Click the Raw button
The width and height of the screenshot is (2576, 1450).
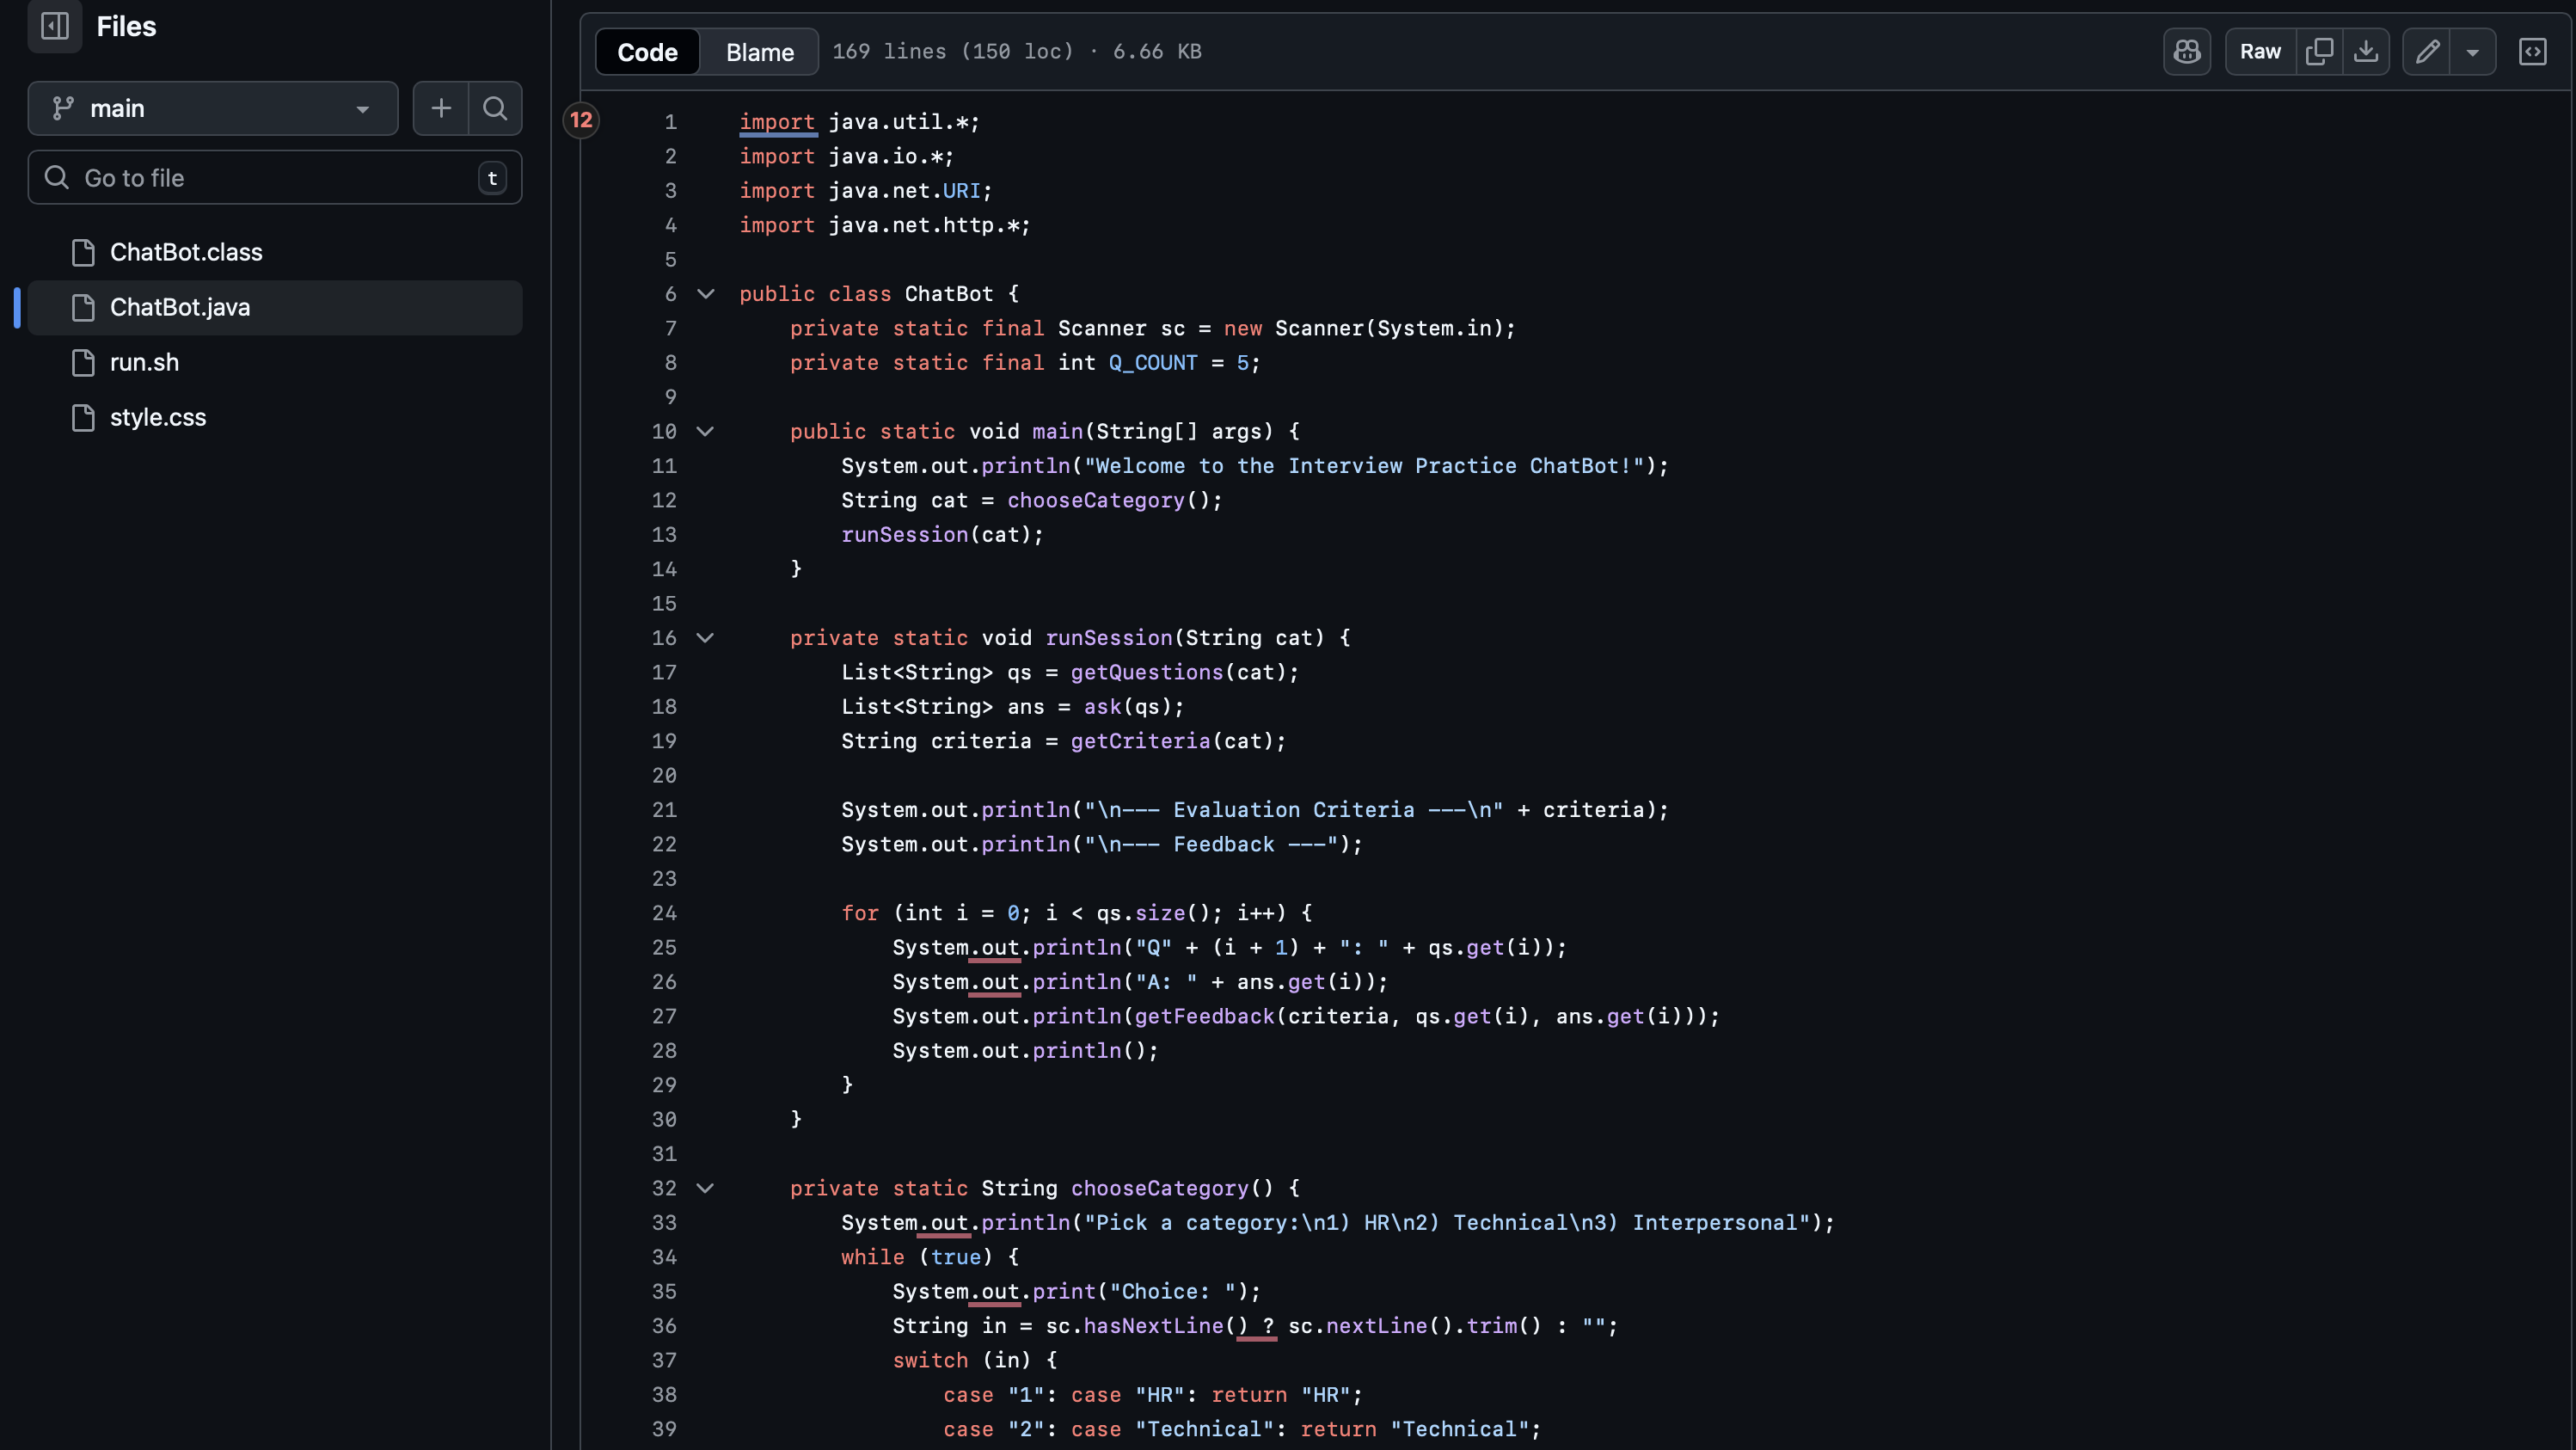(2260, 51)
